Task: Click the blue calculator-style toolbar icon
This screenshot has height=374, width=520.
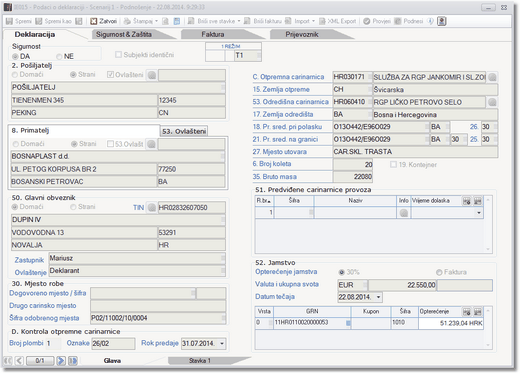Action: point(177,21)
